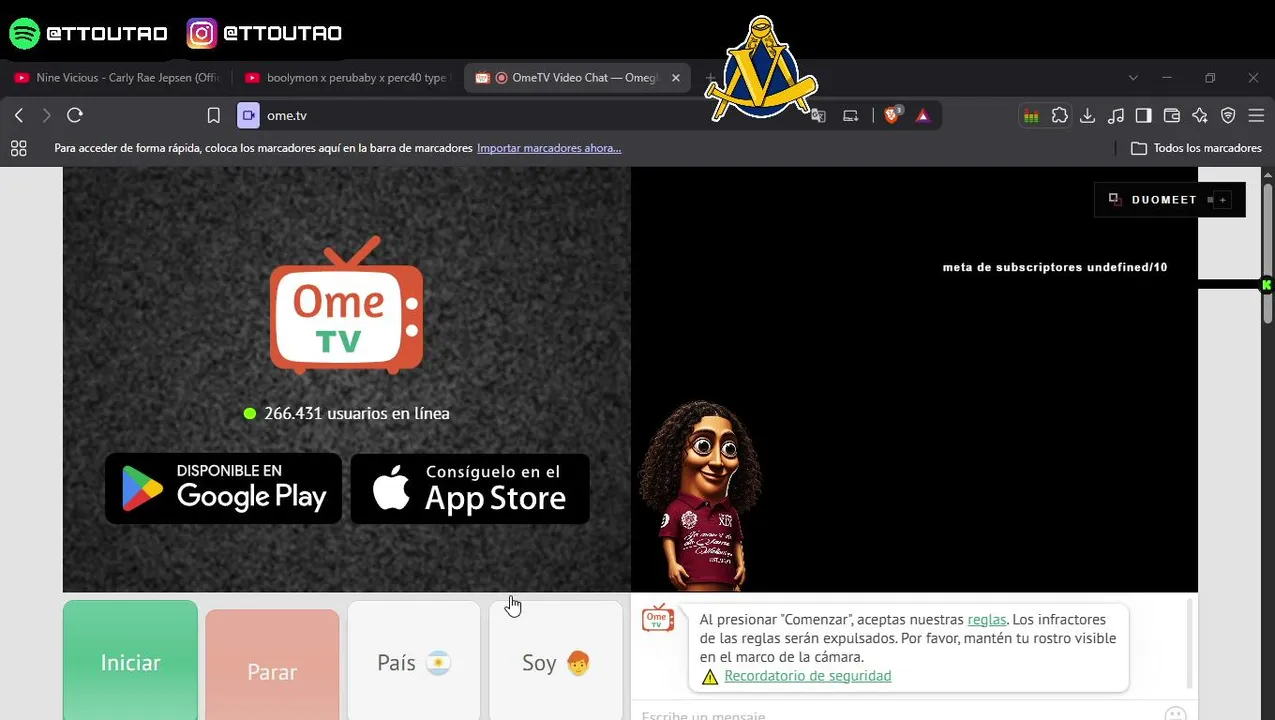Click the meta de subscriptores text
The image size is (1275, 720).
pos(1055,267)
